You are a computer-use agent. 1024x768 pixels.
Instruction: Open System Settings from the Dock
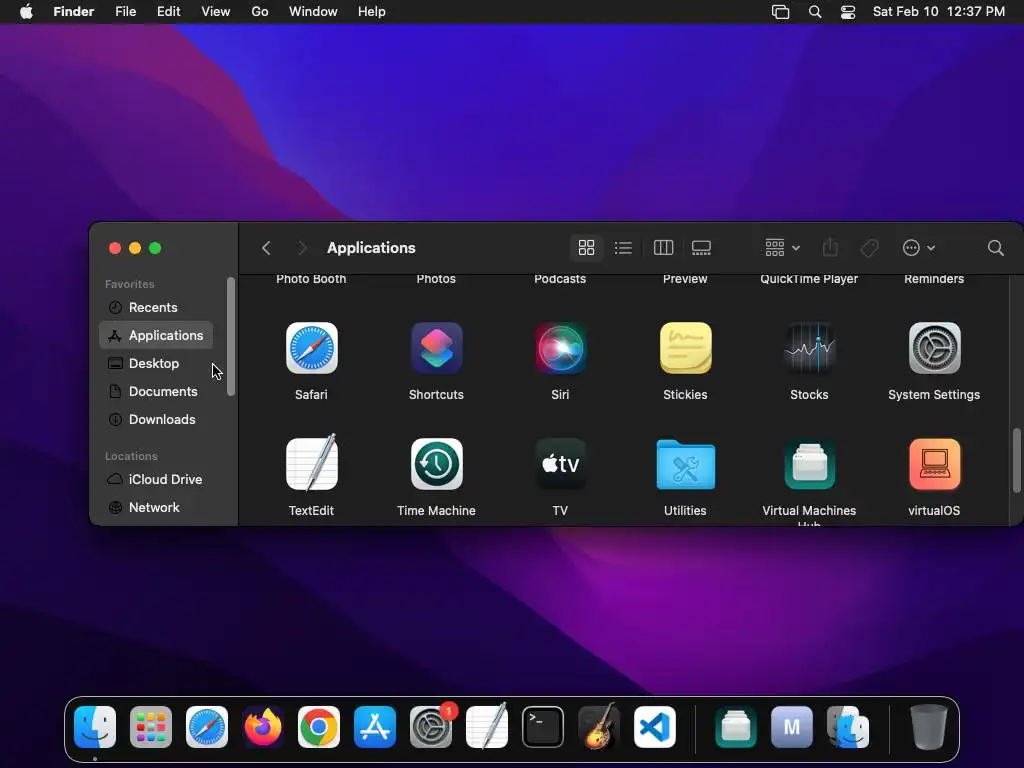pos(431,727)
